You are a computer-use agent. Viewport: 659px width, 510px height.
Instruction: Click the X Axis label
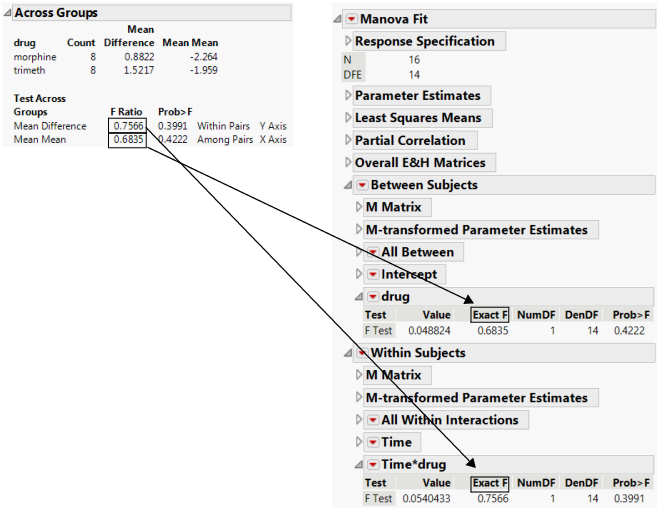[273, 140]
